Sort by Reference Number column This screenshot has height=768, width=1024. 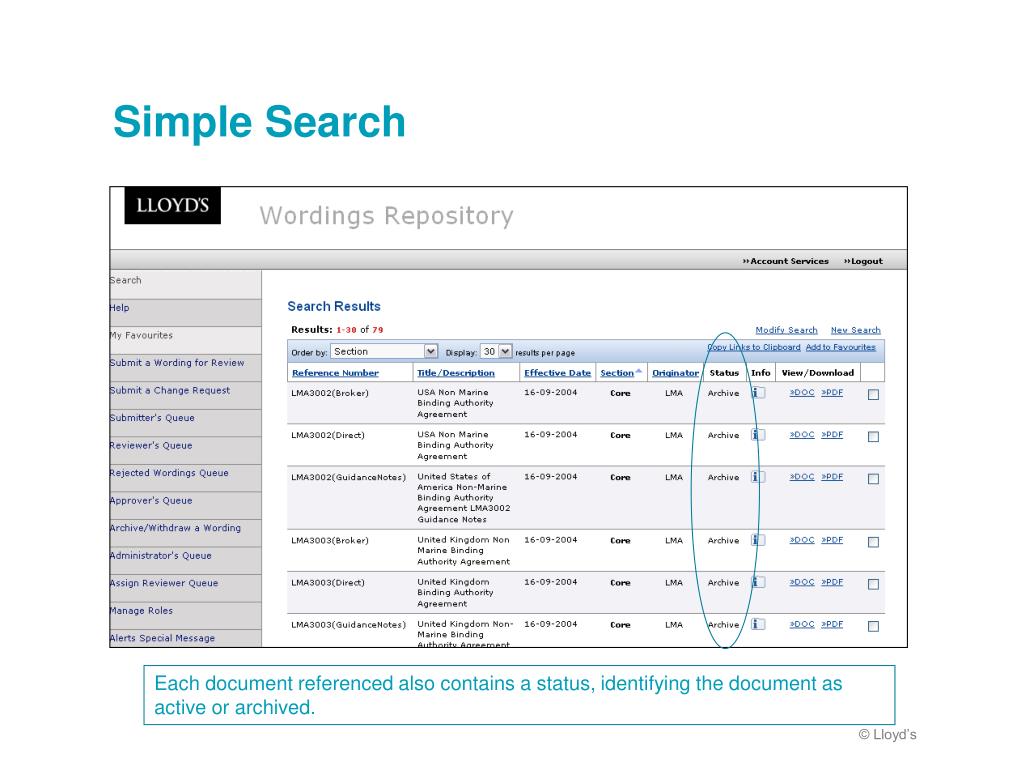click(x=335, y=373)
